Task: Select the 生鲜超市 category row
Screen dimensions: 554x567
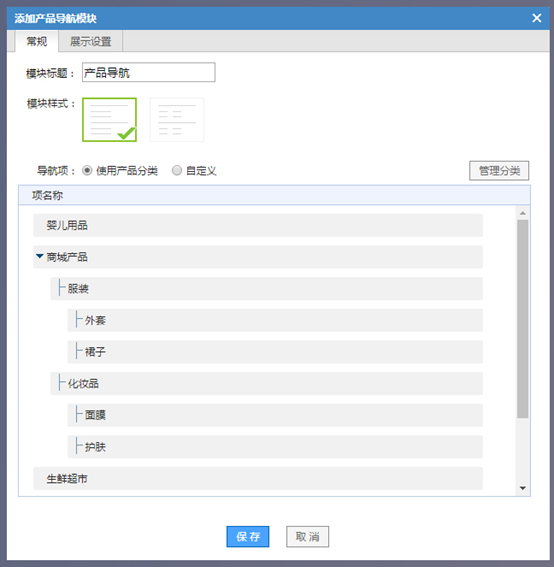Action: [x=258, y=478]
